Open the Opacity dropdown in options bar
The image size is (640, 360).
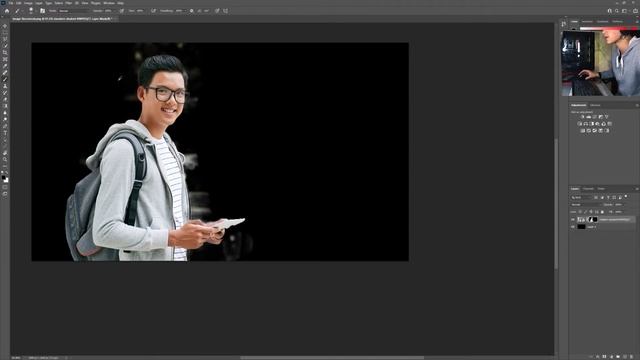click(115, 11)
